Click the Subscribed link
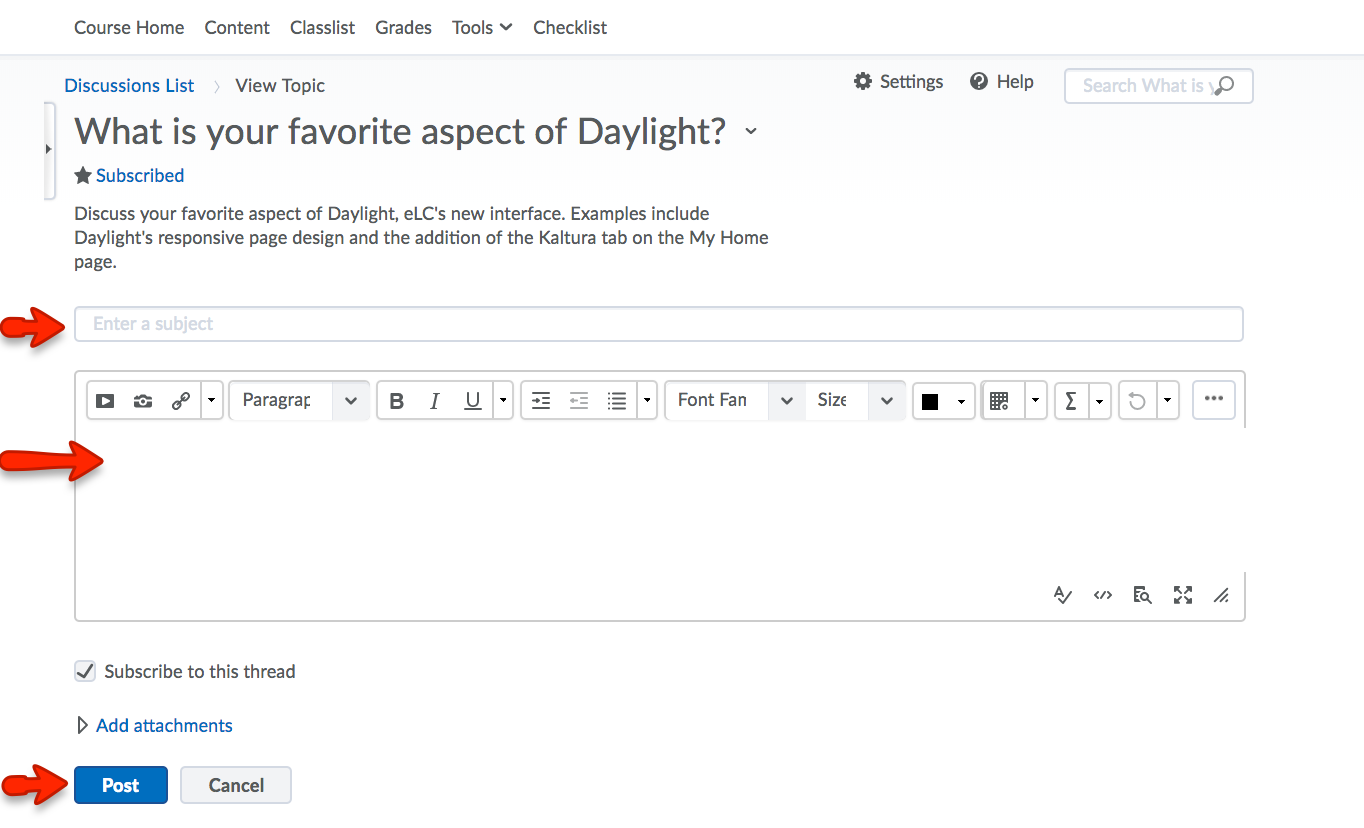Image resolution: width=1364 pixels, height=828 pixels. 140,176
